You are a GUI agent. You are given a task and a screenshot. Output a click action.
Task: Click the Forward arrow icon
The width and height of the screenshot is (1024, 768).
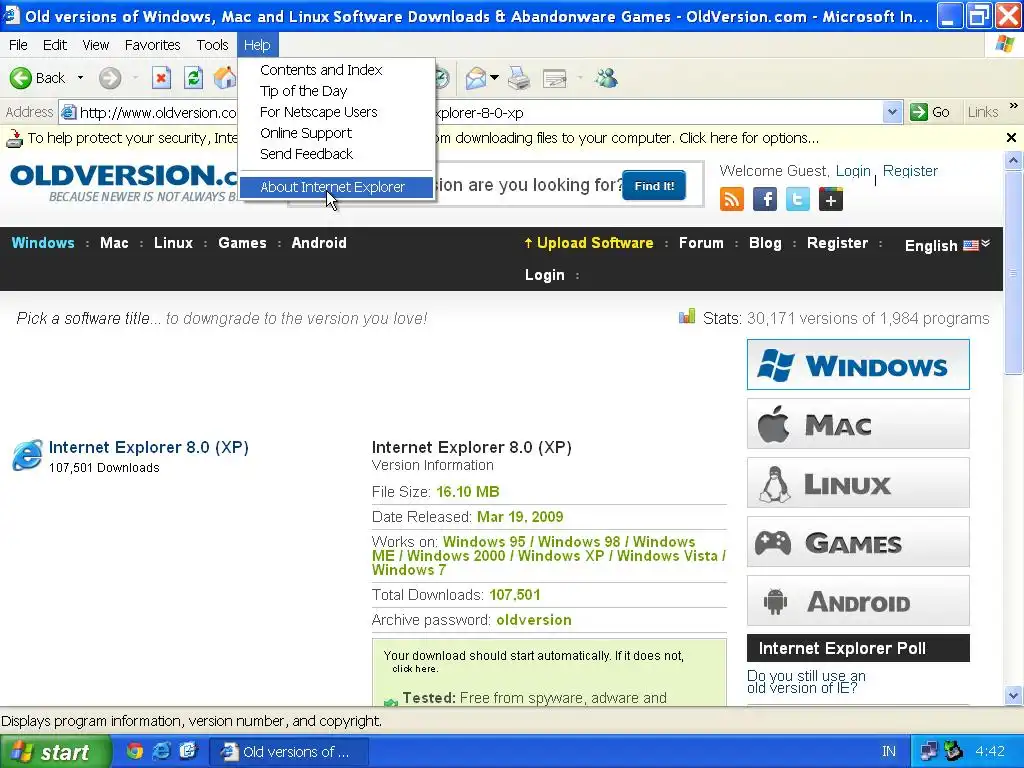pos(110,78)
